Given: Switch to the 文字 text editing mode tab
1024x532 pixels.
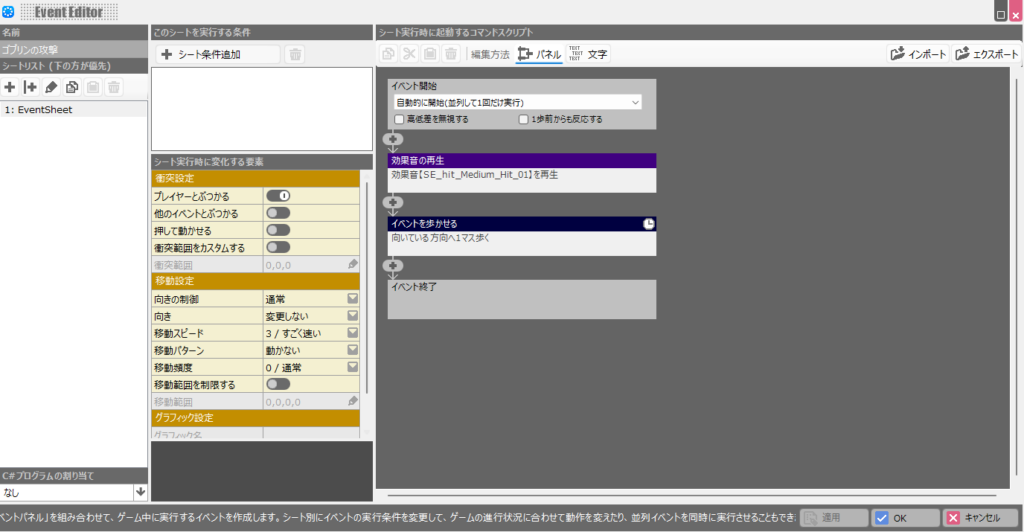Looking at the screenshot, I should point(588,54).
